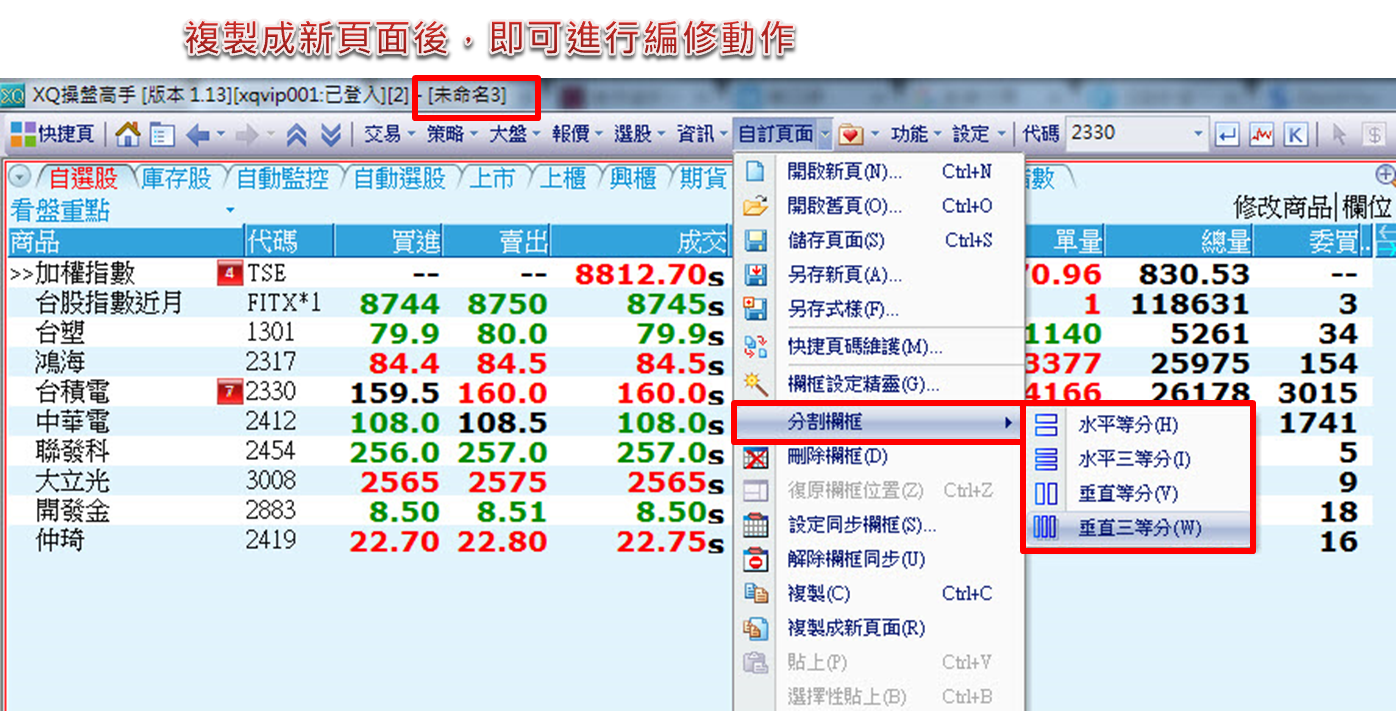Select 垂直等分(V) split option

[x=1138, y=494]
